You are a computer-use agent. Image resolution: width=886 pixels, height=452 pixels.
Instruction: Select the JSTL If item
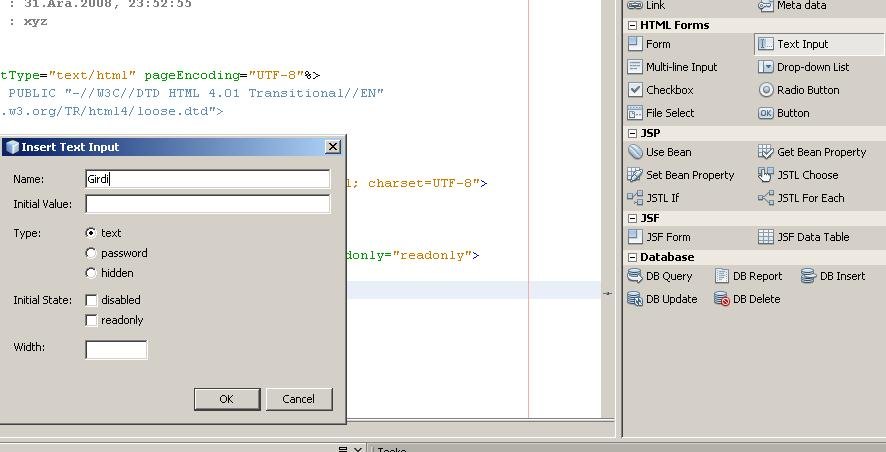click(653, 198)
